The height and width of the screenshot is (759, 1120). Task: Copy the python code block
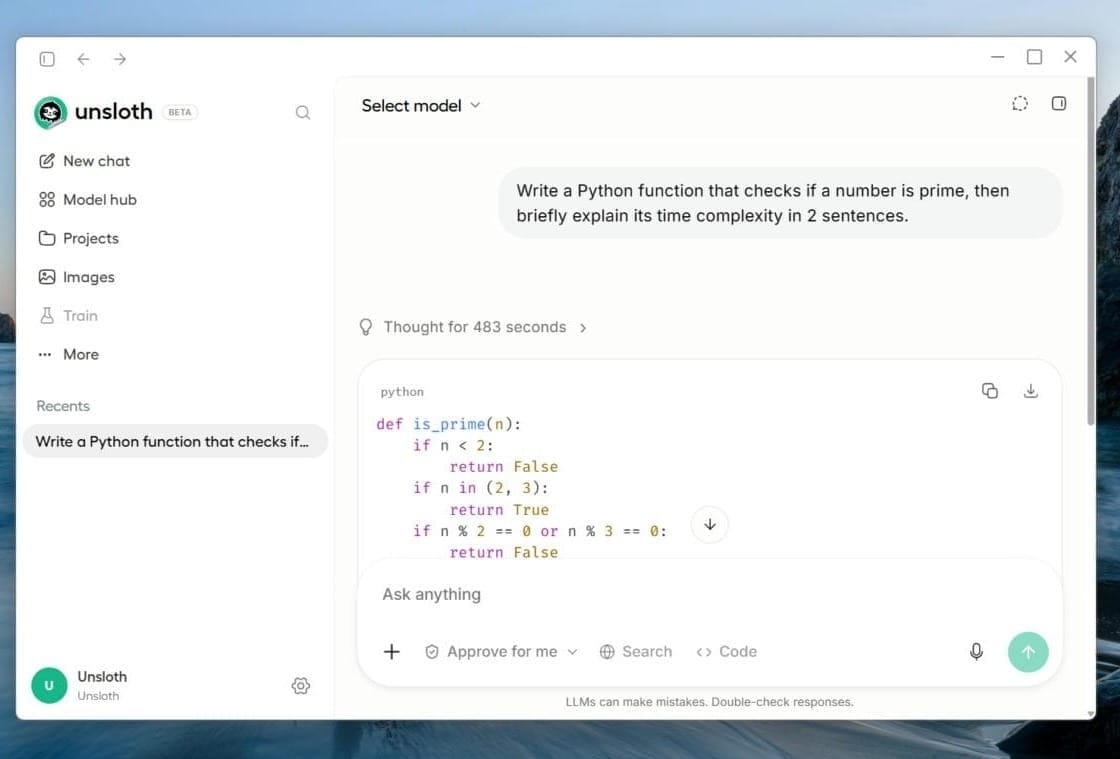coord(989,391)
